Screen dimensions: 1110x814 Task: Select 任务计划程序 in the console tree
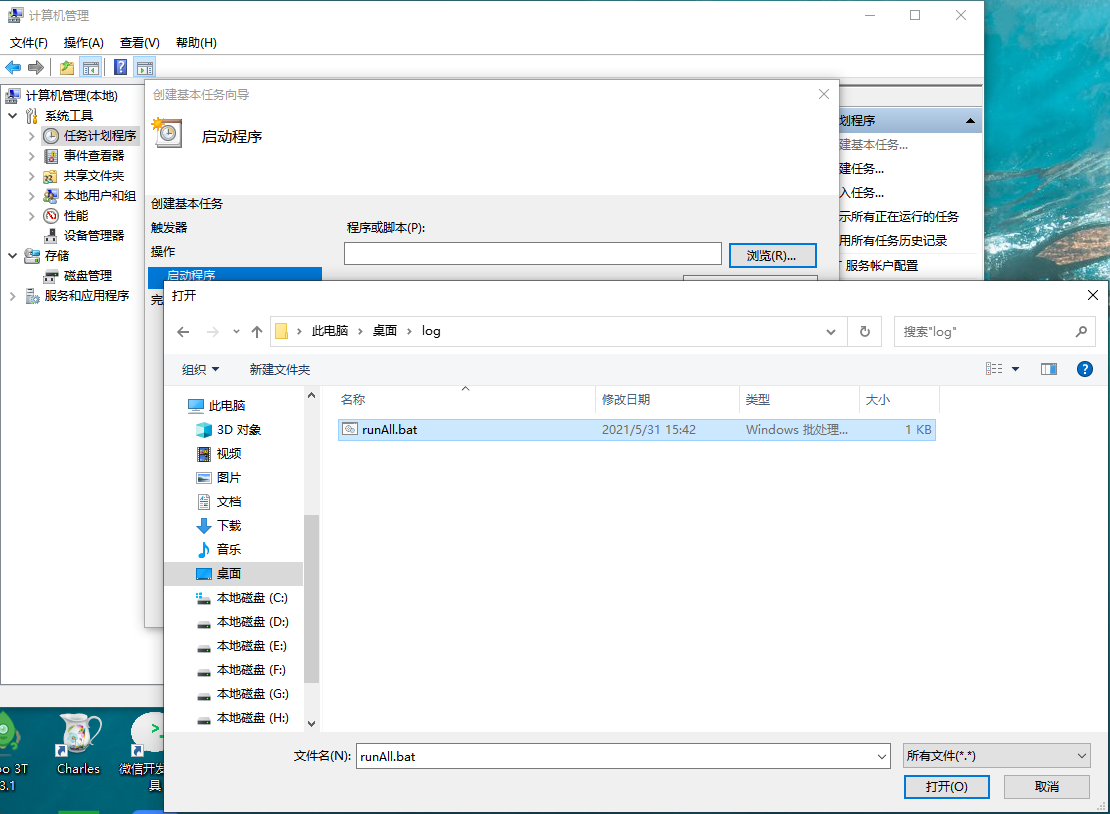(x=100, y=136)
